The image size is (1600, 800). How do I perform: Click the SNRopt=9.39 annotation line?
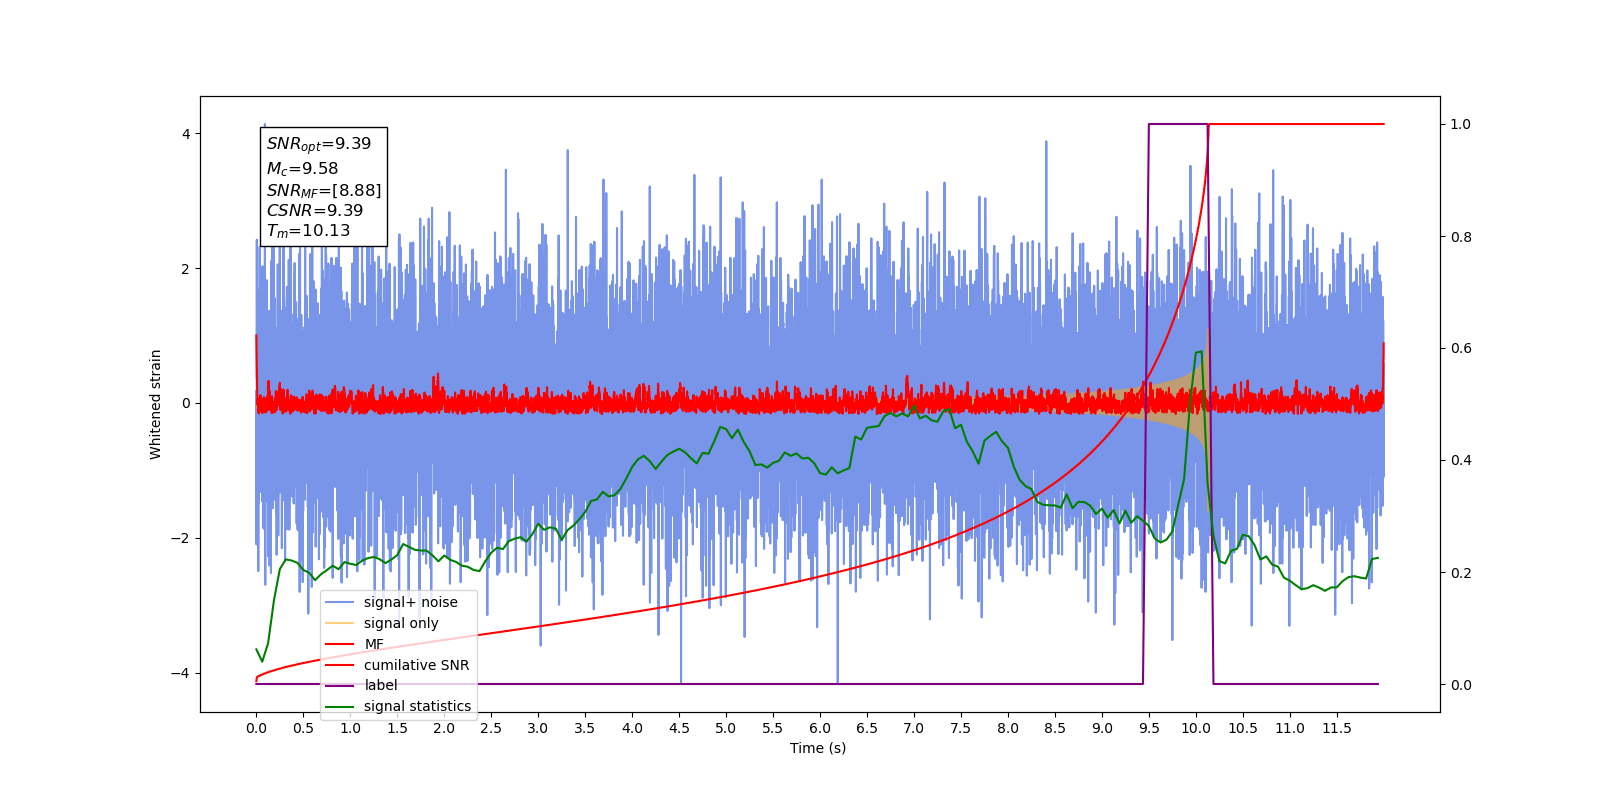[319, 144]
